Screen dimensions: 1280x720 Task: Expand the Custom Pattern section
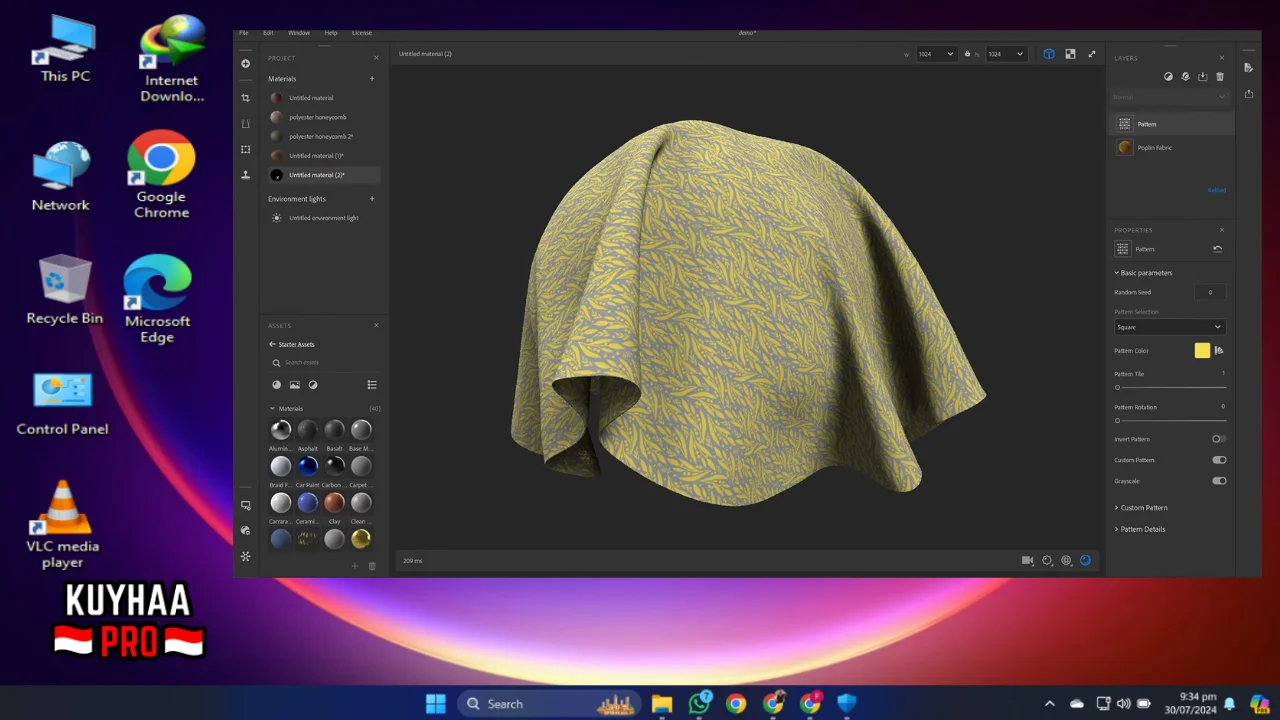click(1141, 508)
